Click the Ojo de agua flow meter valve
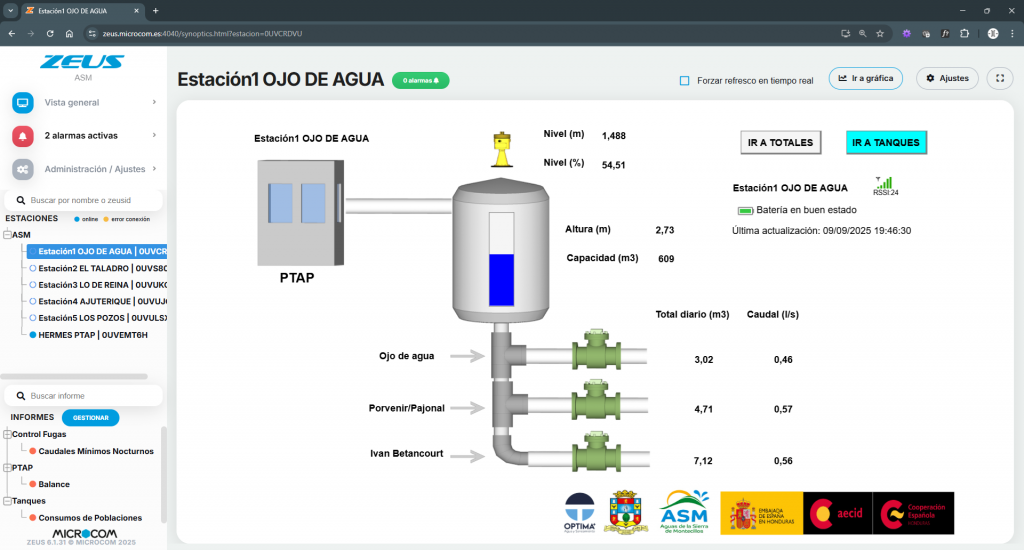1024x550 pixels. pyautogui.click(x=596, y=351)
